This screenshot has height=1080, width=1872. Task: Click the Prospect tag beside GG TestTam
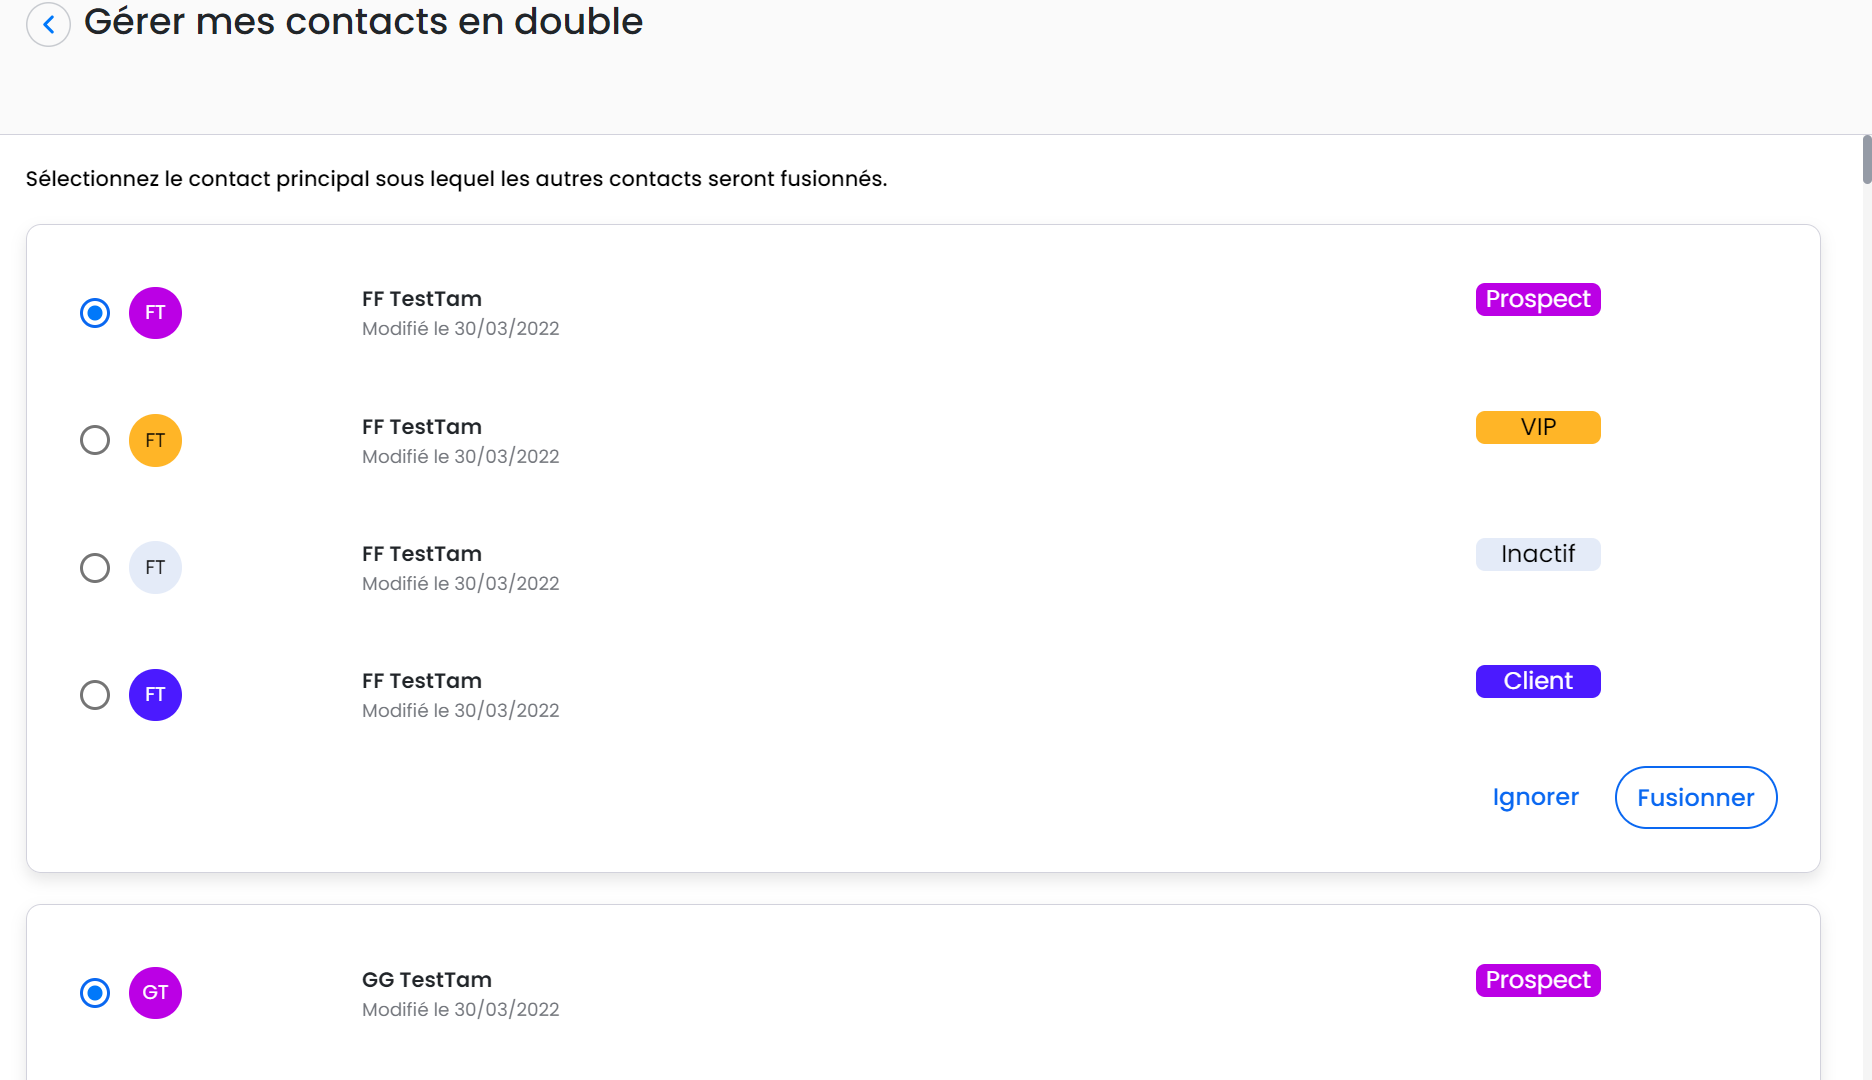pos(1538,980)
